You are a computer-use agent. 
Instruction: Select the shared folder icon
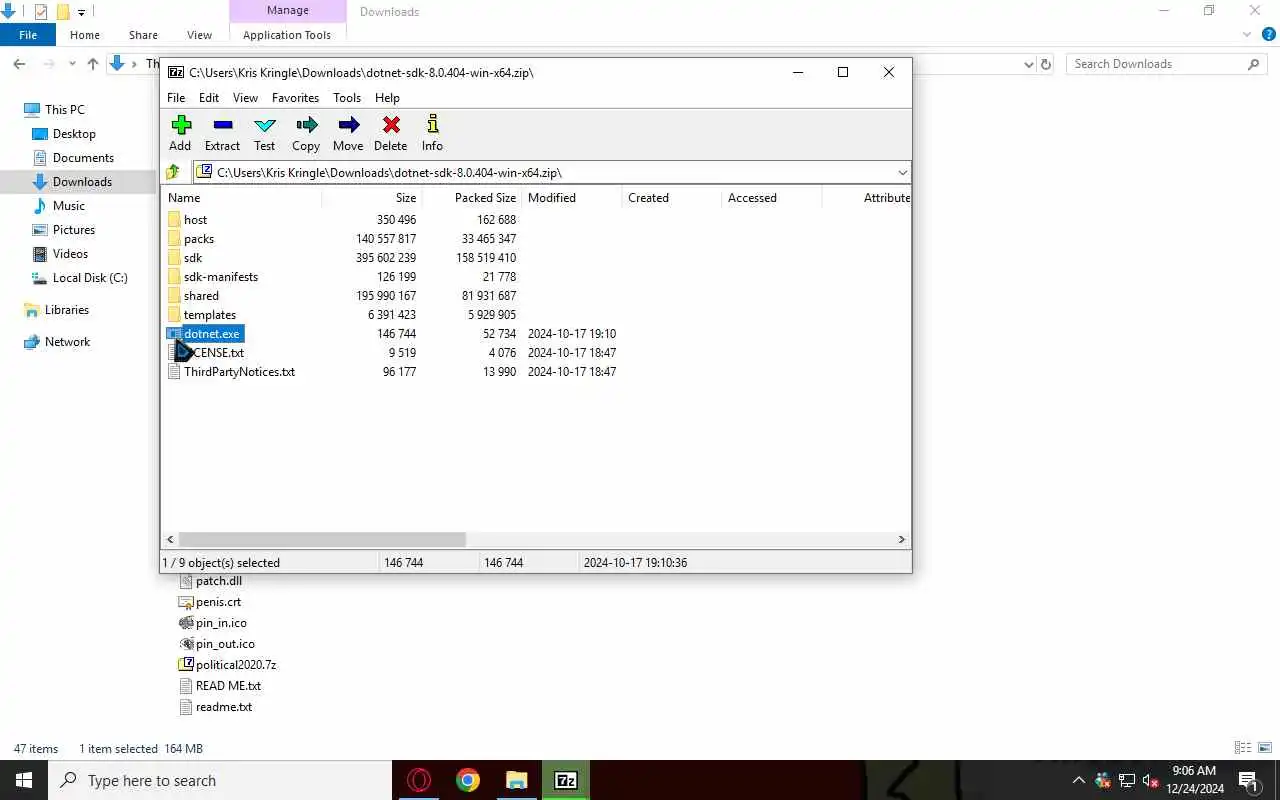pyautogui.click(x=174, y=295)
